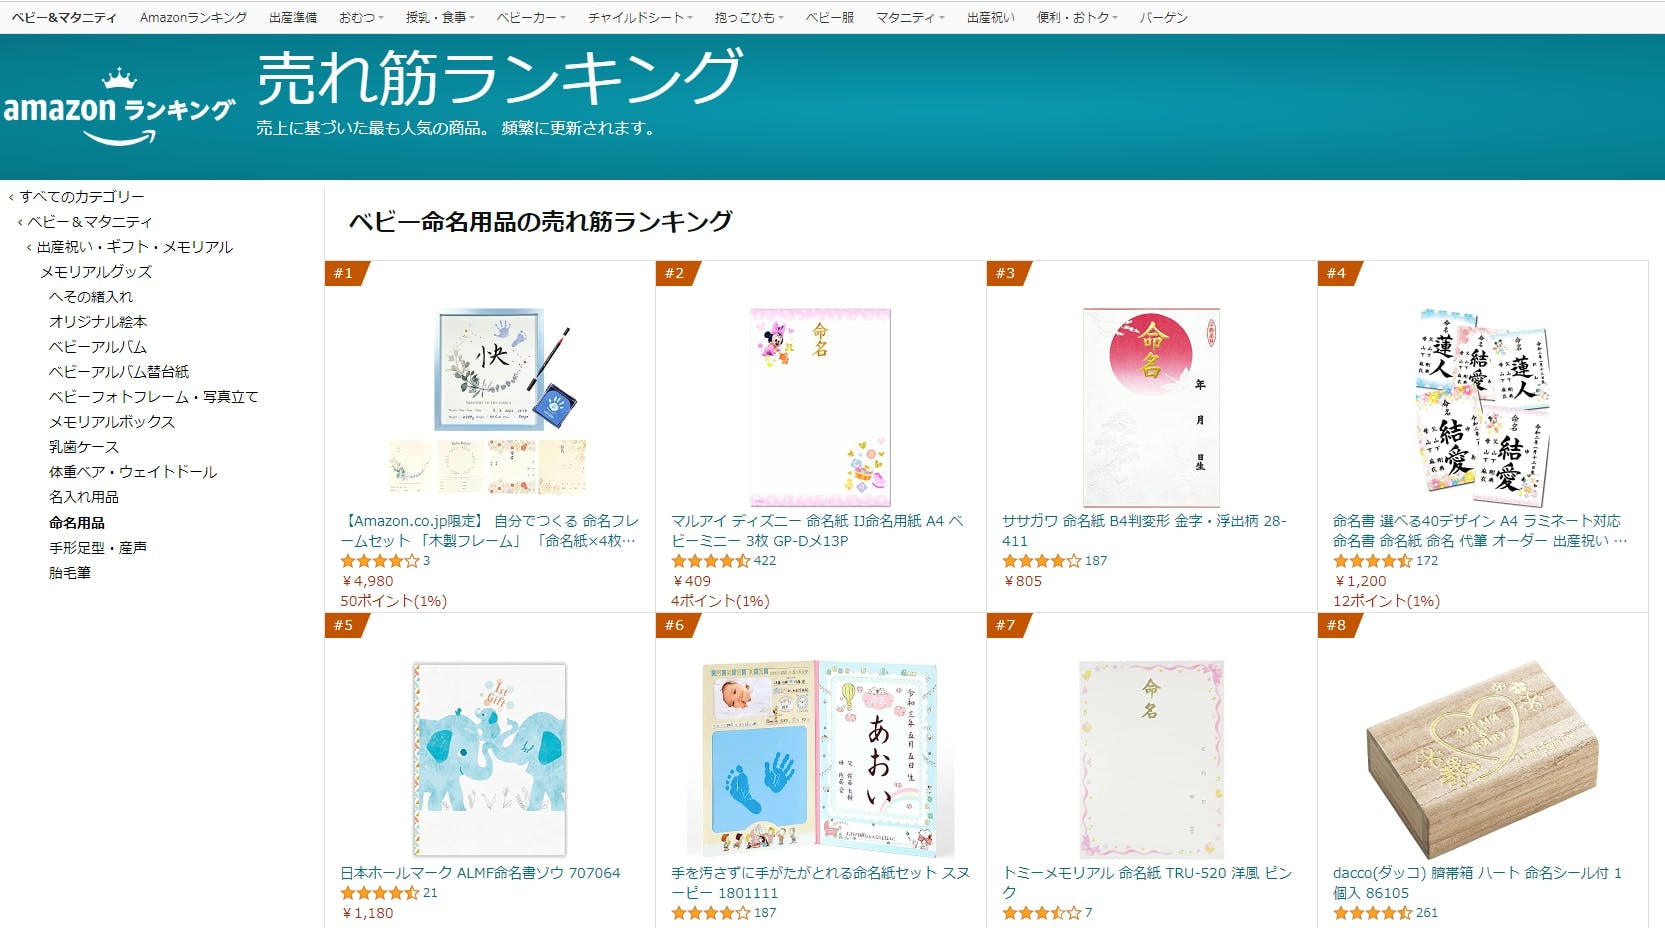Click the star rating of the Disney 命名紙
This screenshot has height=928, width=1665.
click(711, 561)
